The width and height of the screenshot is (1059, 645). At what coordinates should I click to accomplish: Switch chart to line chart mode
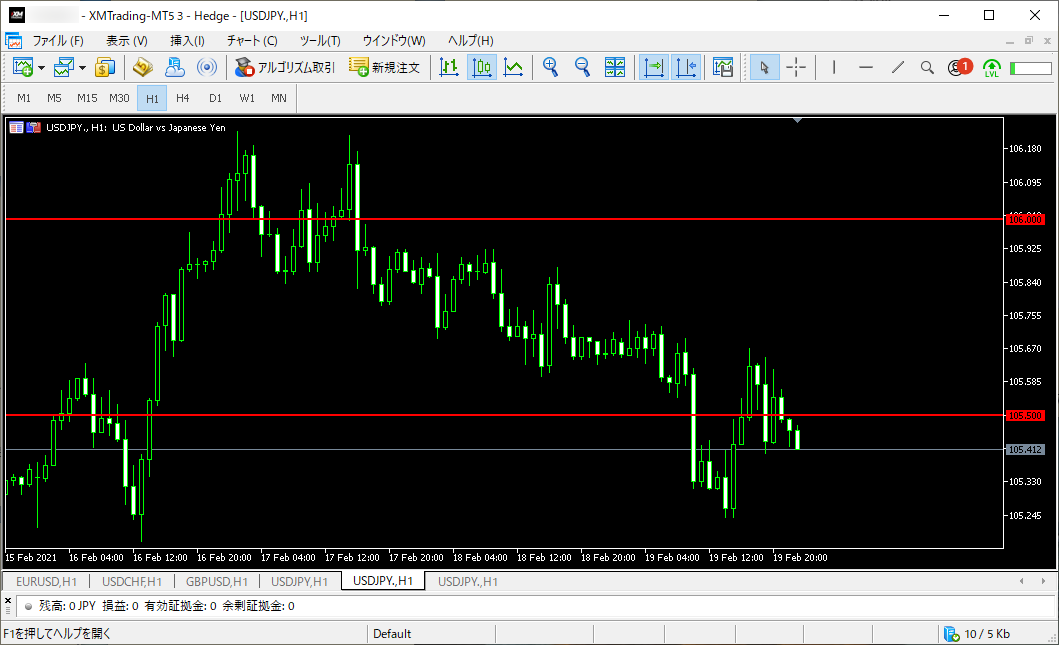[513, 67]
